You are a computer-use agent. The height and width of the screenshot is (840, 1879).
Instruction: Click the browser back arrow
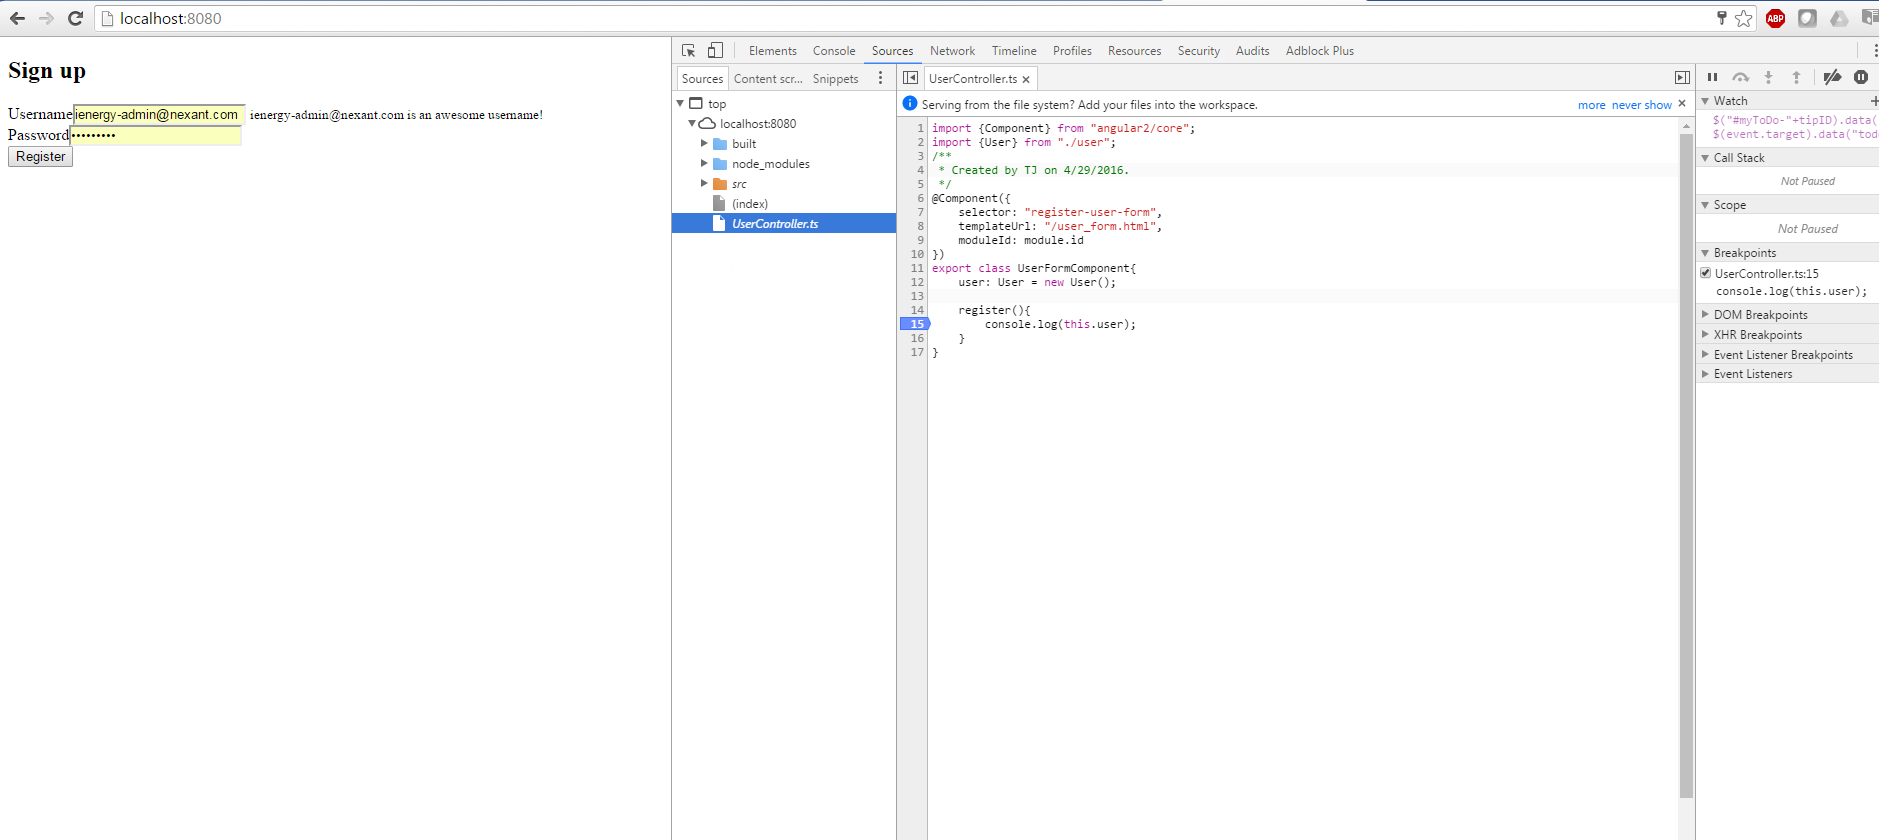click(18, 18)
